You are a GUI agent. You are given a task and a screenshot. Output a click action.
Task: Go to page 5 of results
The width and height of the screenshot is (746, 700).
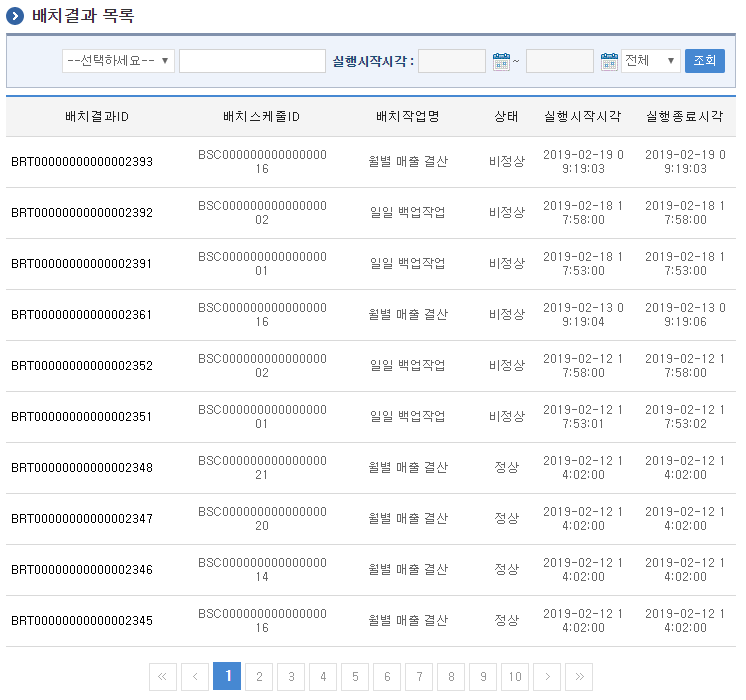coord(355,677)
